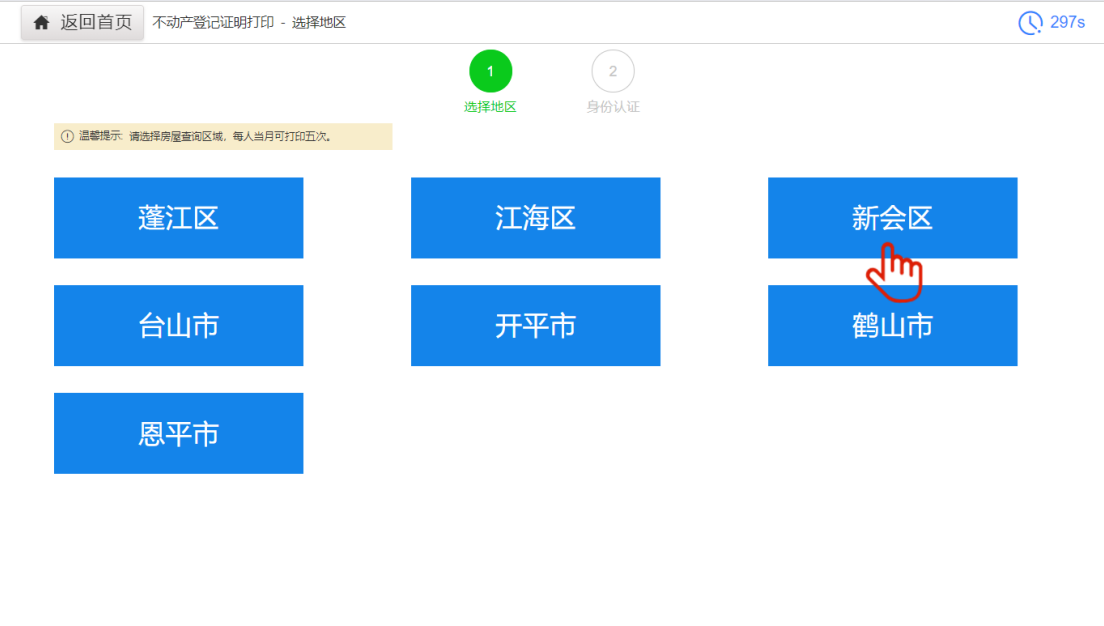
Task: Select the 蓬江区 region button
Action: pos(178,218)
